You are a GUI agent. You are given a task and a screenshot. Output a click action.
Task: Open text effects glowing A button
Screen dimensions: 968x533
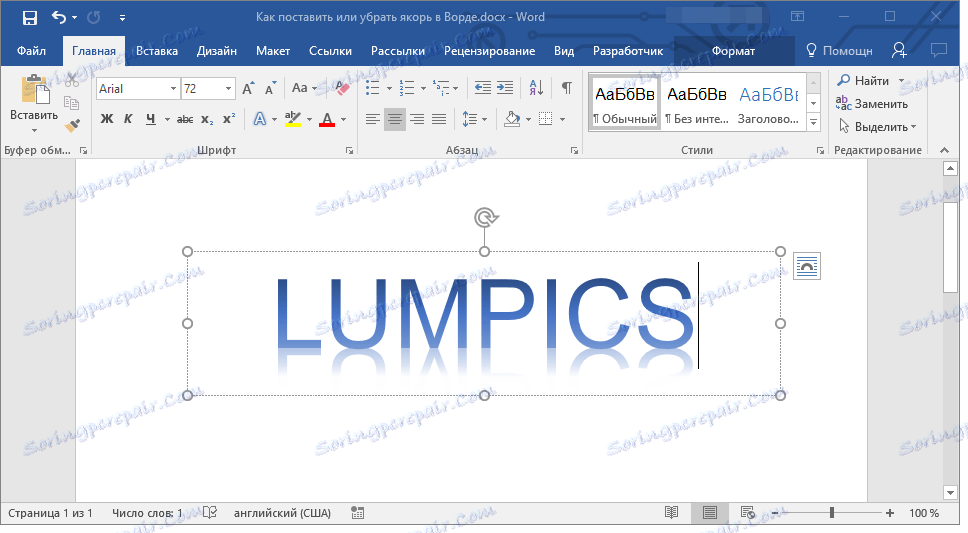259,119
